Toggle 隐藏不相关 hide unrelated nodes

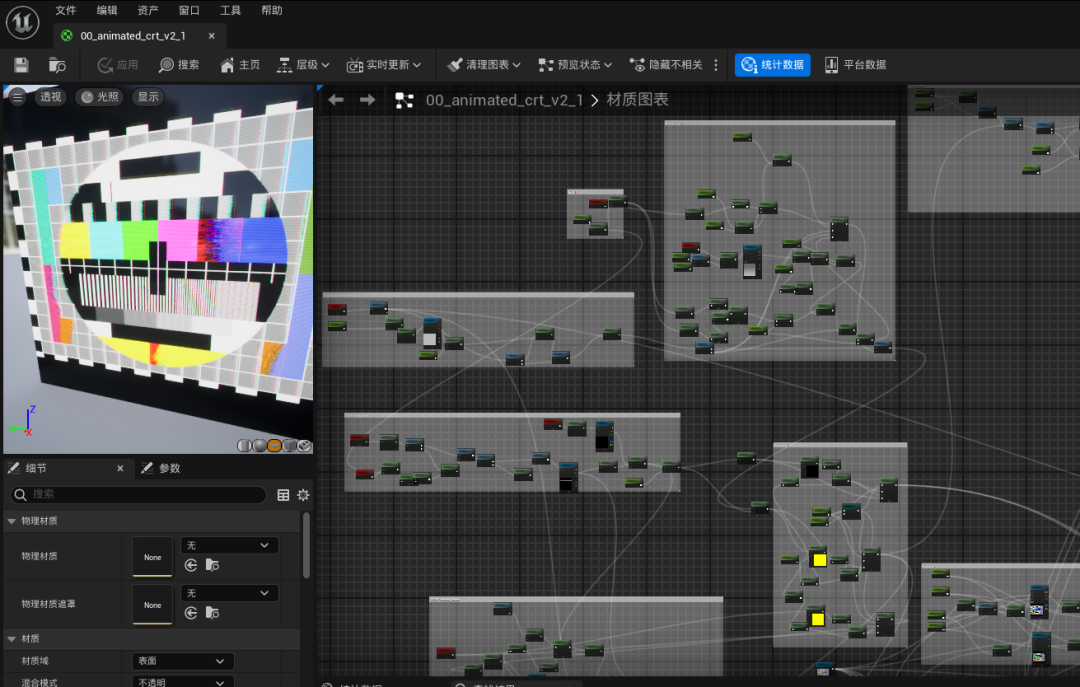tap(666, 65)
